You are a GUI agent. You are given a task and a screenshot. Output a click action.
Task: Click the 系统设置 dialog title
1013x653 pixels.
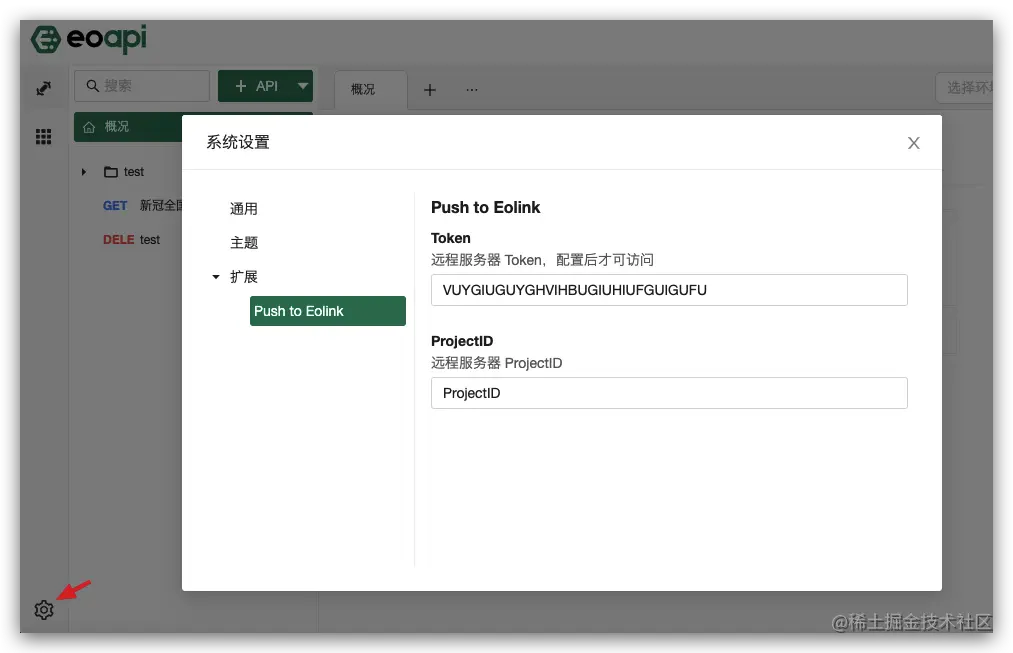click(238, 142)
